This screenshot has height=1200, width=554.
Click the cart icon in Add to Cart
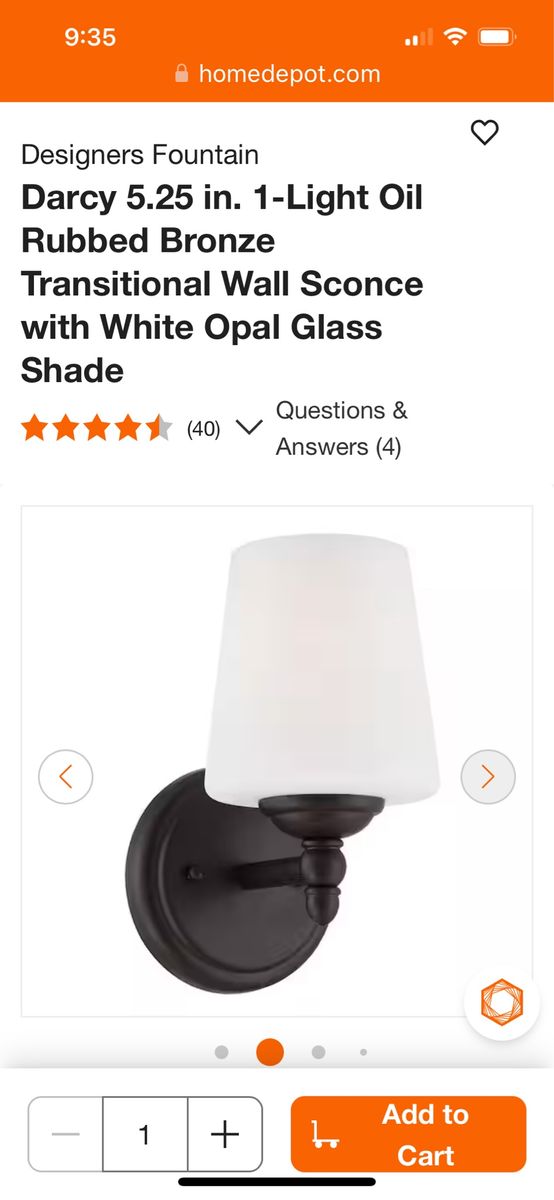325,1134
